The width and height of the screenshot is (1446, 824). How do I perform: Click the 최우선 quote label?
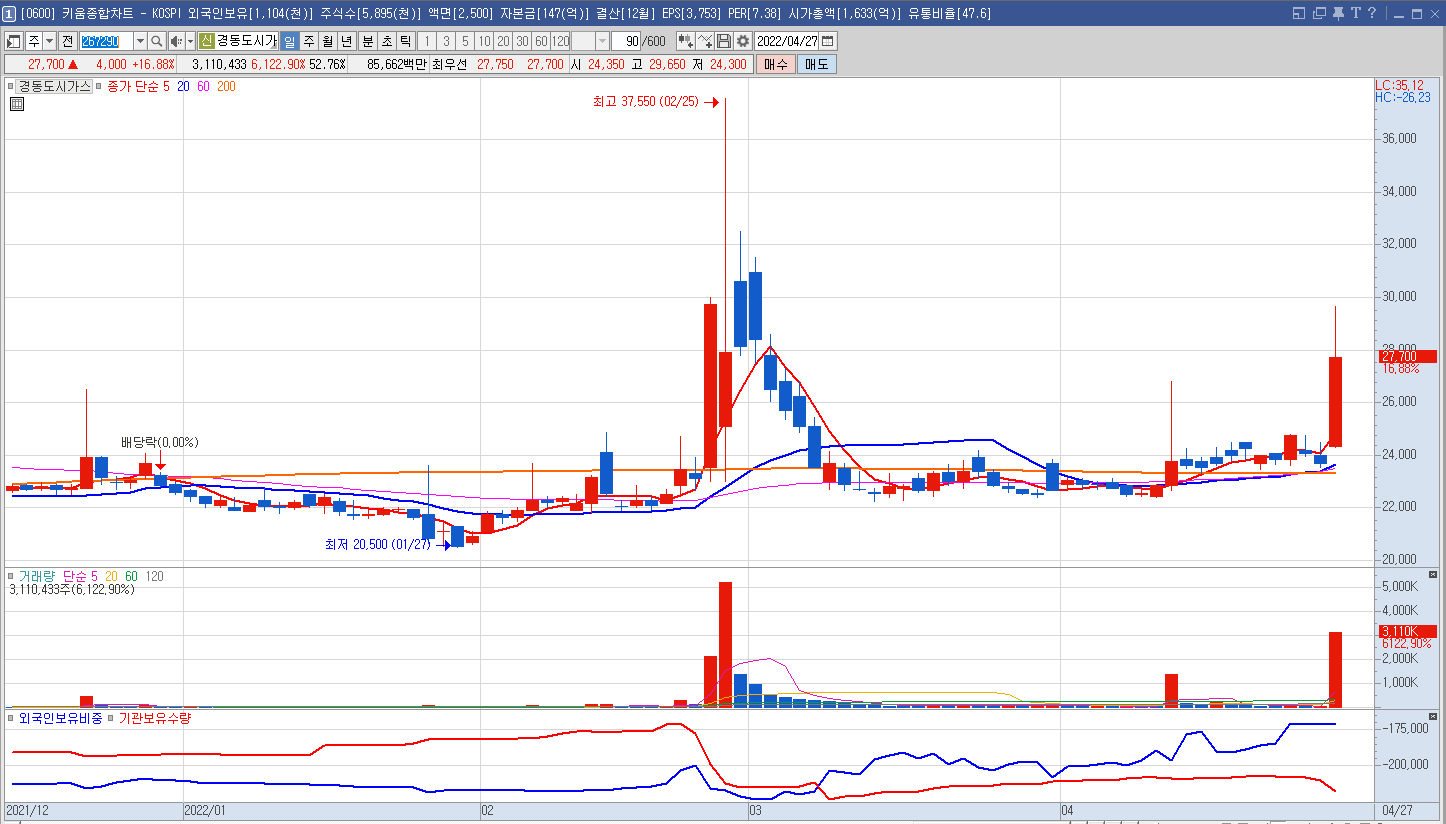click(449, 64)
